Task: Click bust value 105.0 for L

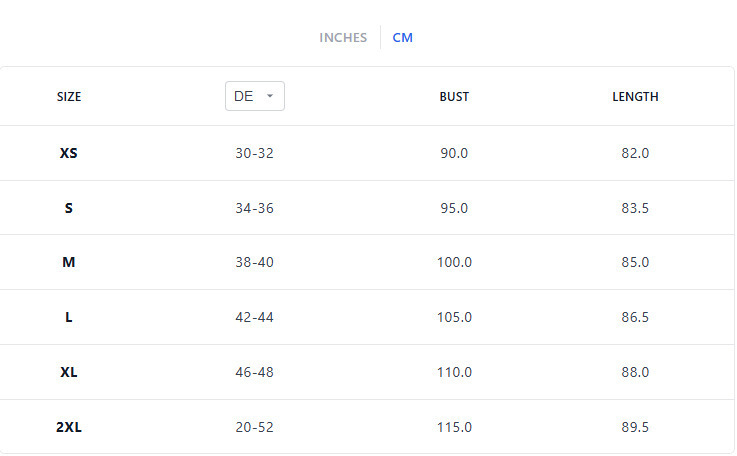Action: coord(454,317)
